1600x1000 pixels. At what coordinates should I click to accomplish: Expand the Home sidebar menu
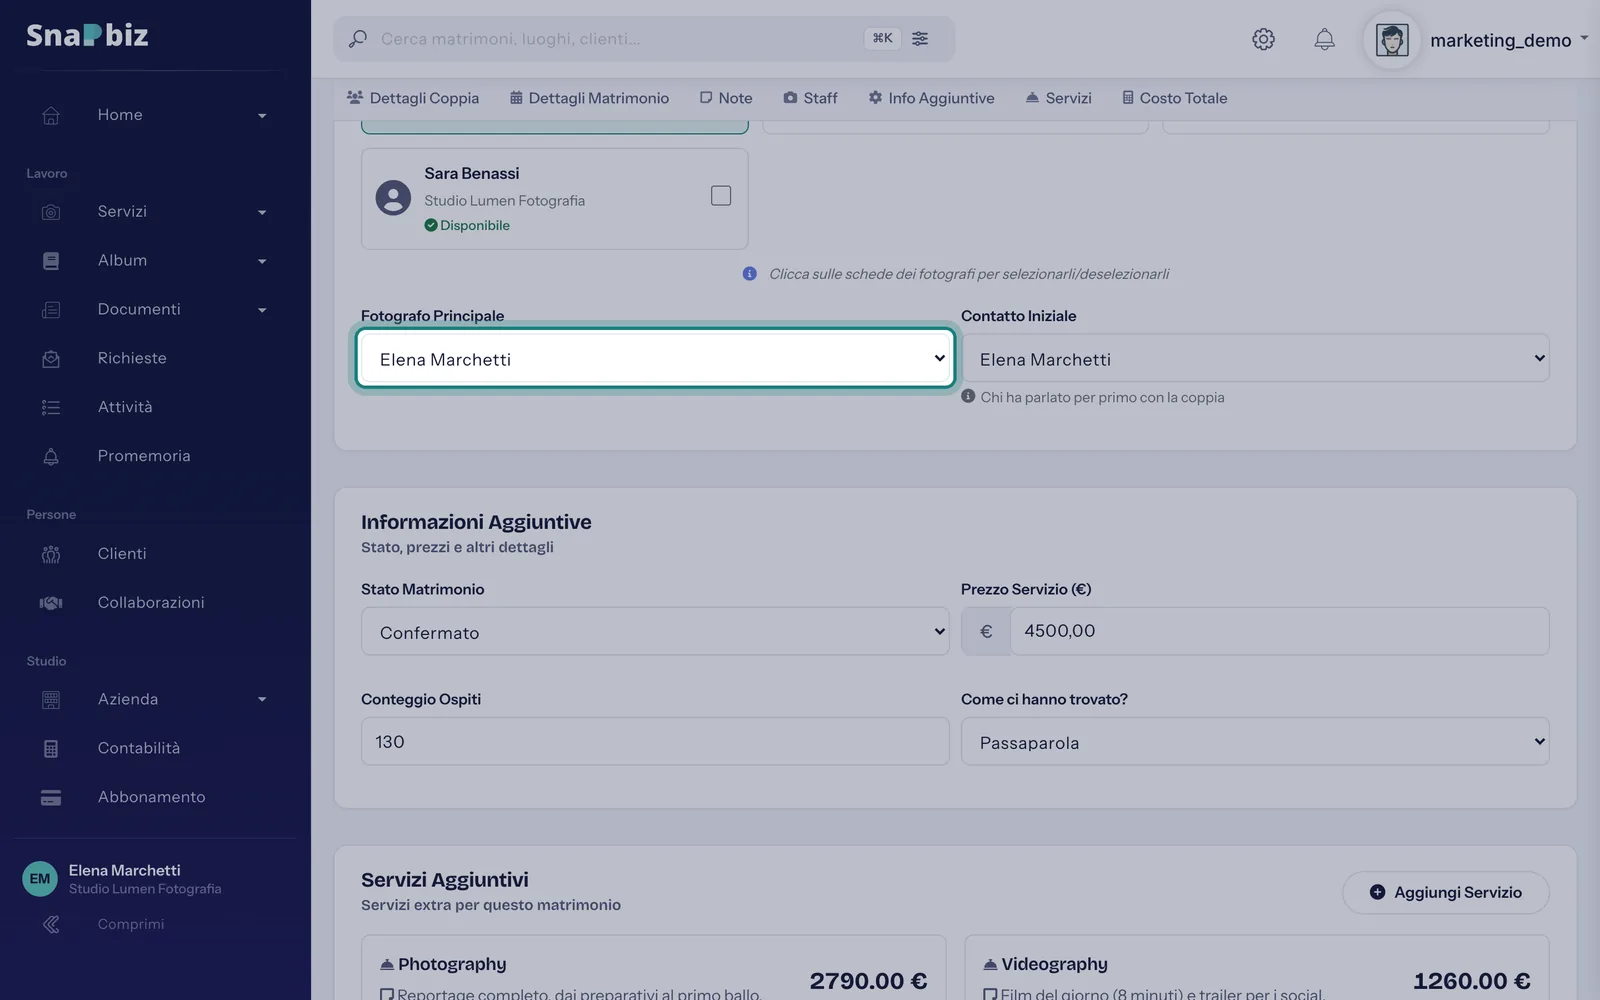click(262, 116)
